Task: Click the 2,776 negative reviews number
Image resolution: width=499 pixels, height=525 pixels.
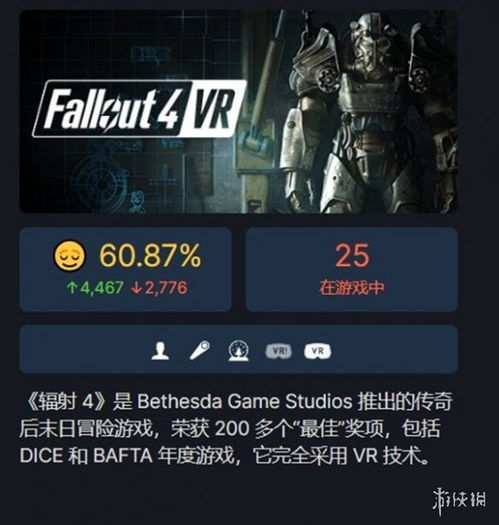Action: [165, 288]
